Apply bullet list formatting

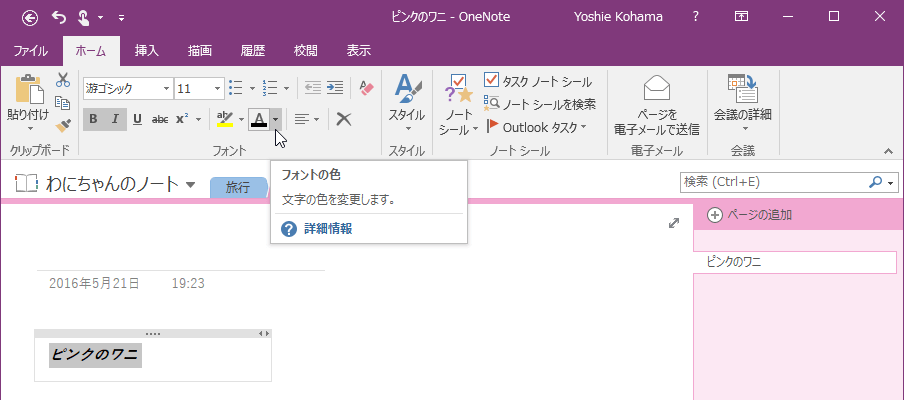(236, 88)
